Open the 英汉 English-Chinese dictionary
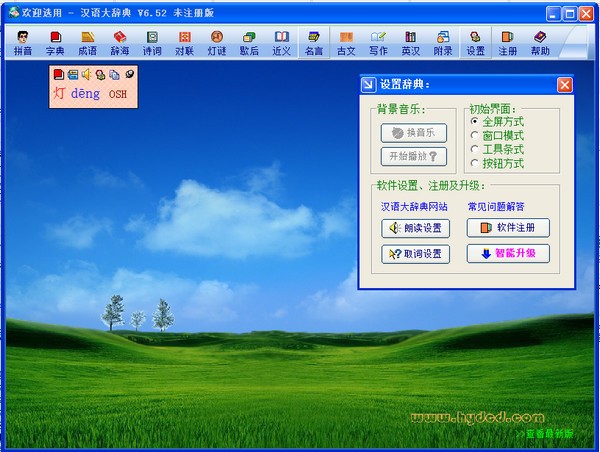This screenshot has width=600, height=452. click(411, 43)
